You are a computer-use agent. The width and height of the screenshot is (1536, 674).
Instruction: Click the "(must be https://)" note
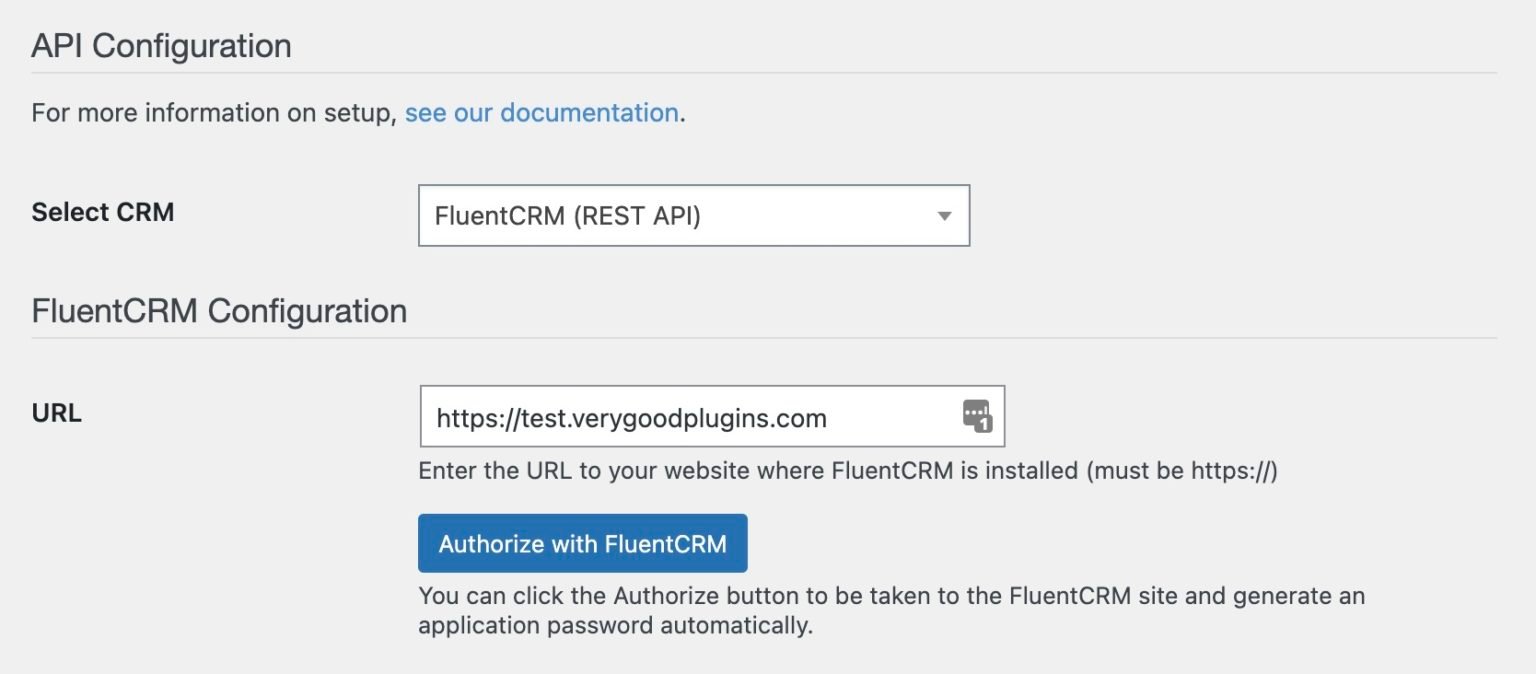click(1182, 470)
